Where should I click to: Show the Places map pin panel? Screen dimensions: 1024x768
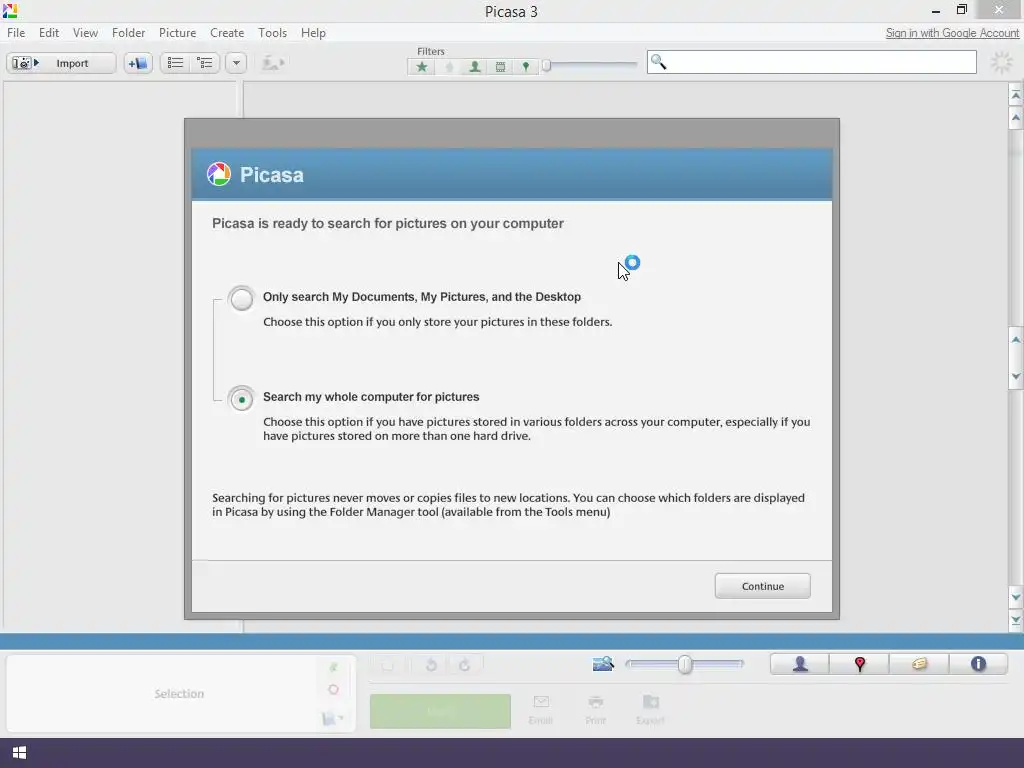tap(859, 664)
